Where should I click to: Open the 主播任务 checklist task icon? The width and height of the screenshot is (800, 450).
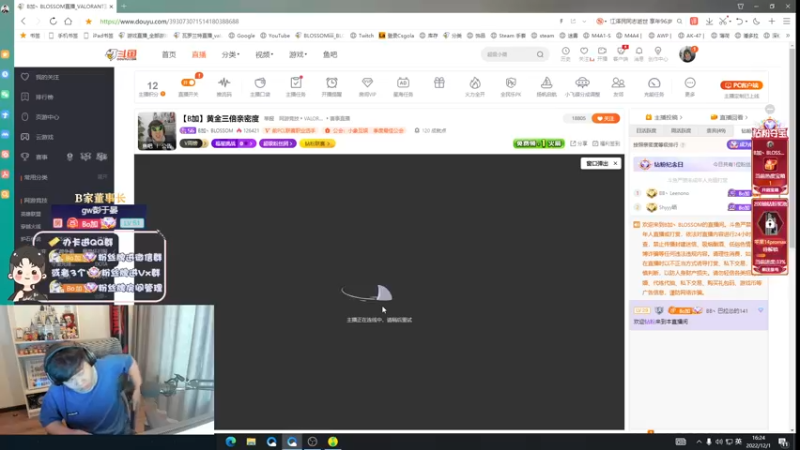point(295,86)
